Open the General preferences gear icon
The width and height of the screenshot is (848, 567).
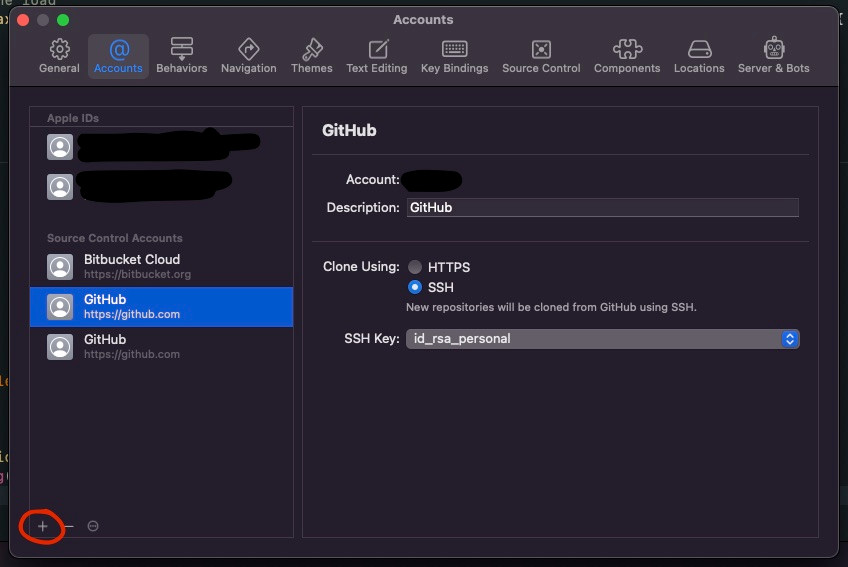[59, 49]
